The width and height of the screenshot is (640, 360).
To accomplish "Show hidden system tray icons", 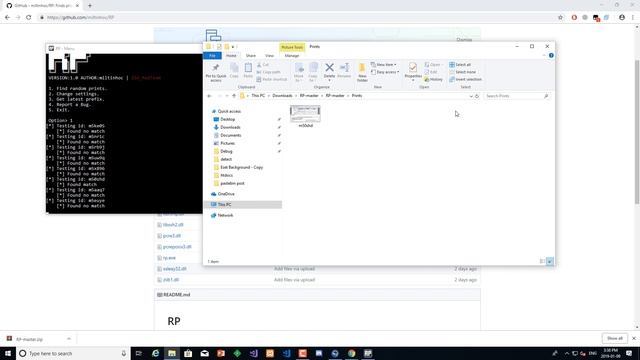I will tap(567, 353).
